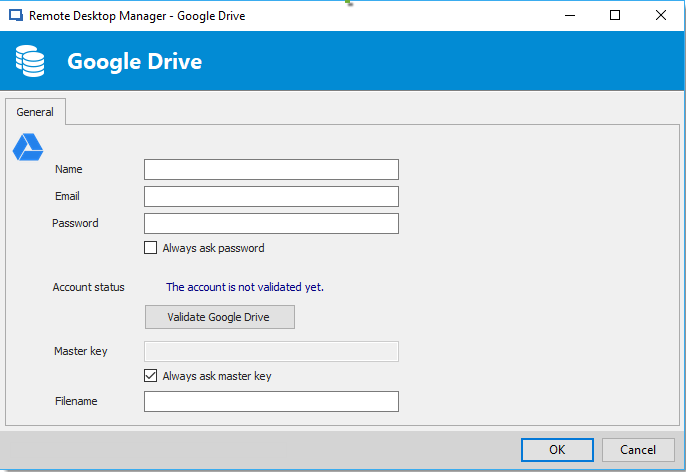The width and height of the screenshot is (686, 472).
Task: Click the Master key label
Action: point(80,351)
